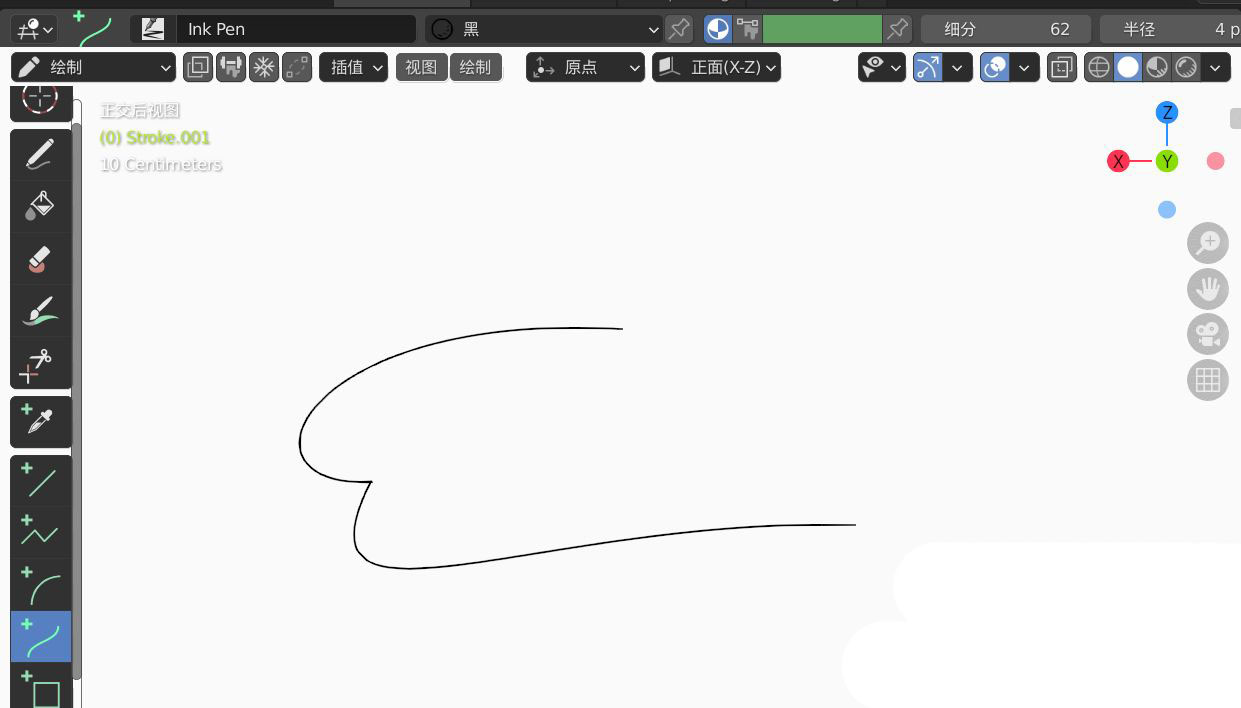Open the 正面(X-Z) drawing plane dropdown
Image resolution: width=1241 pixels, height=708 pixels.
pyautogui.click(x=716, y=67)
